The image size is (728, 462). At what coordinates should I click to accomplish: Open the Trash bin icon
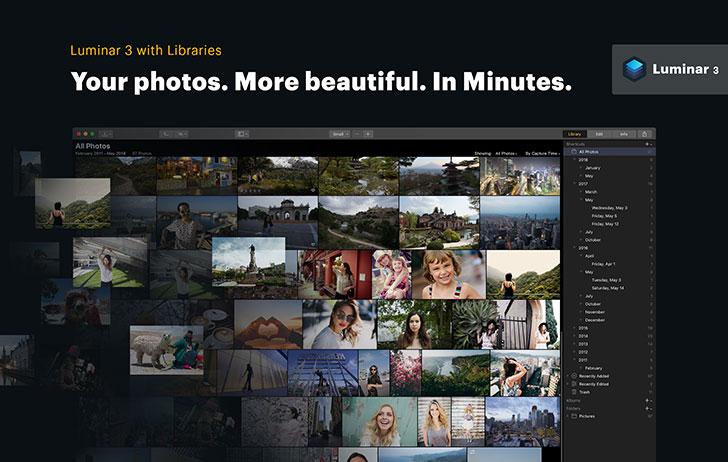(574, 392)
